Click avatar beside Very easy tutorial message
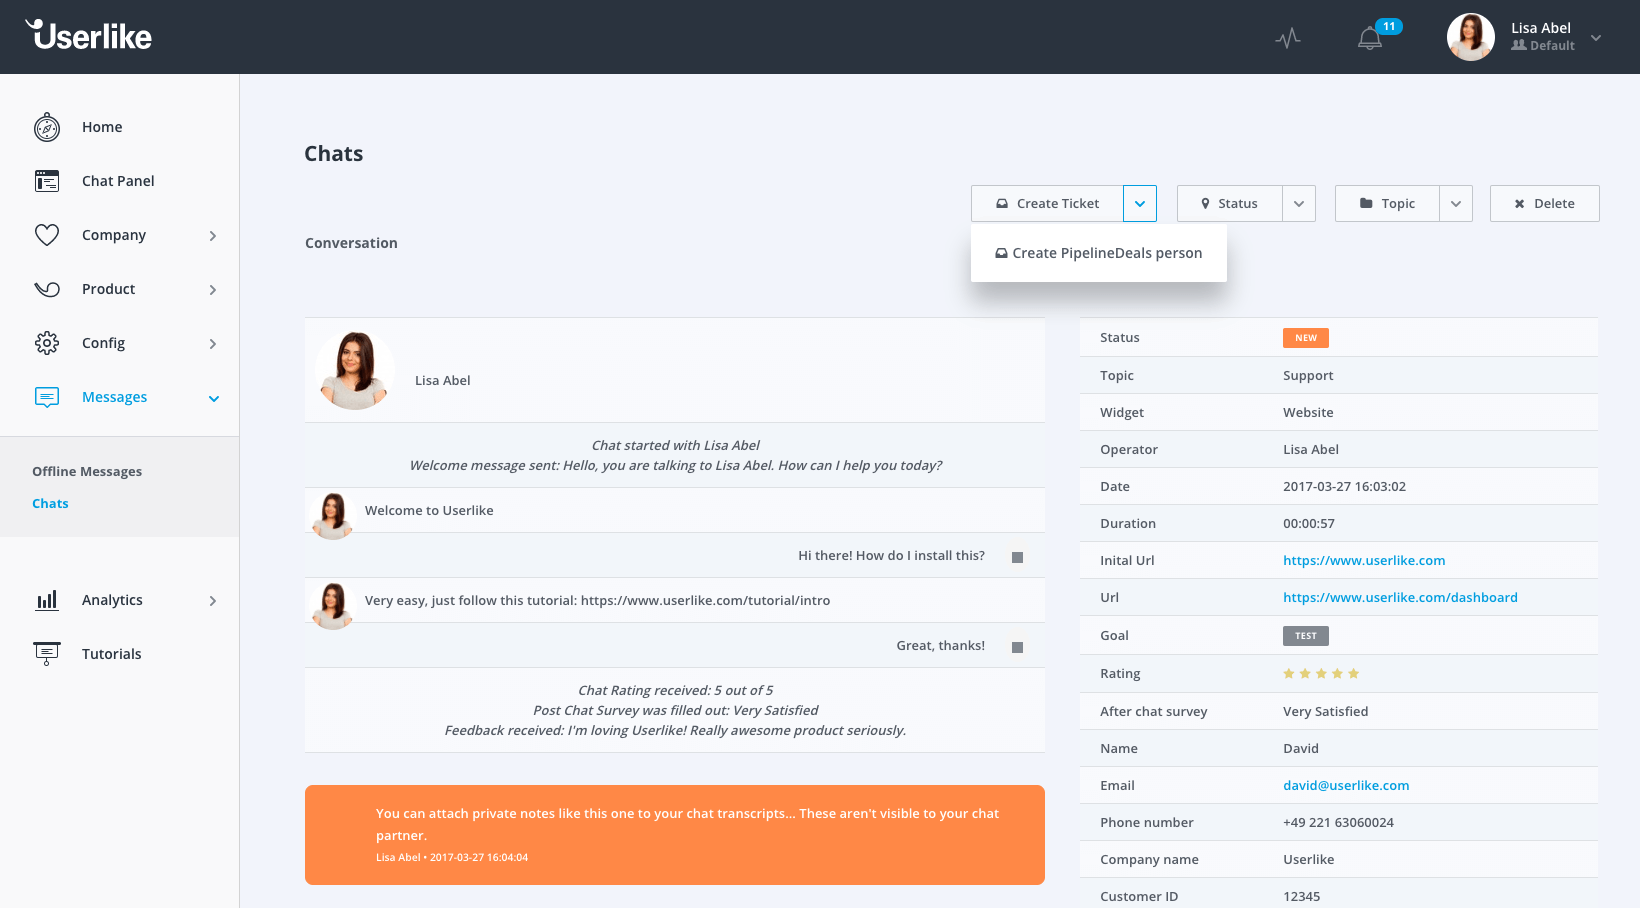1640x908 pixels. [x=333, y=605]
